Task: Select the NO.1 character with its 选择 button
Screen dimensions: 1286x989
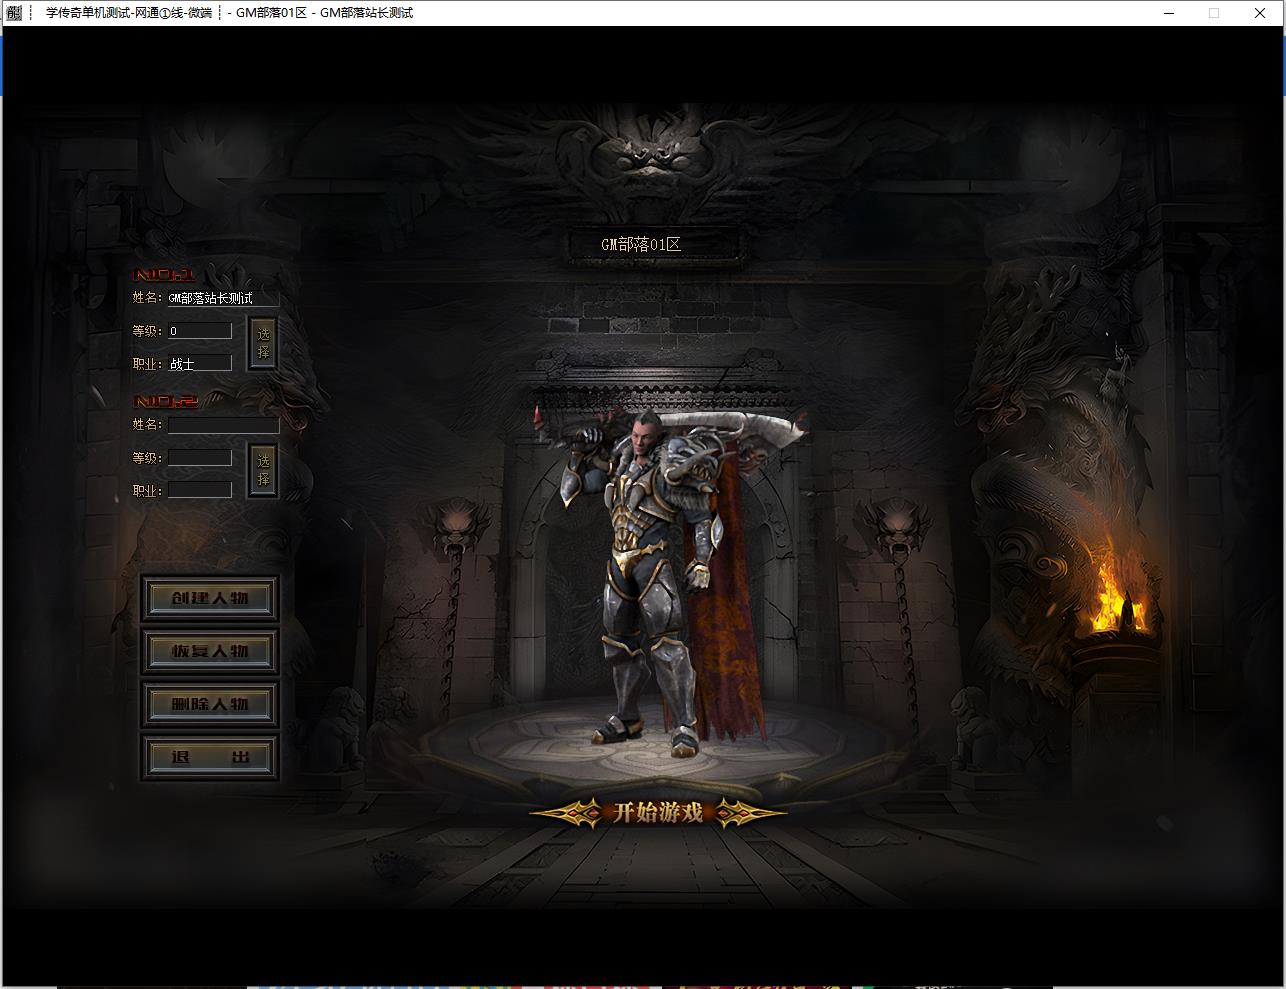Action: coord(263,344)
